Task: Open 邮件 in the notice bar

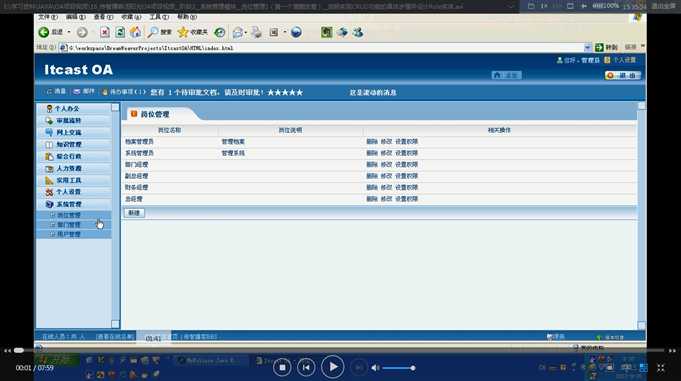Action: coord(84,92)
